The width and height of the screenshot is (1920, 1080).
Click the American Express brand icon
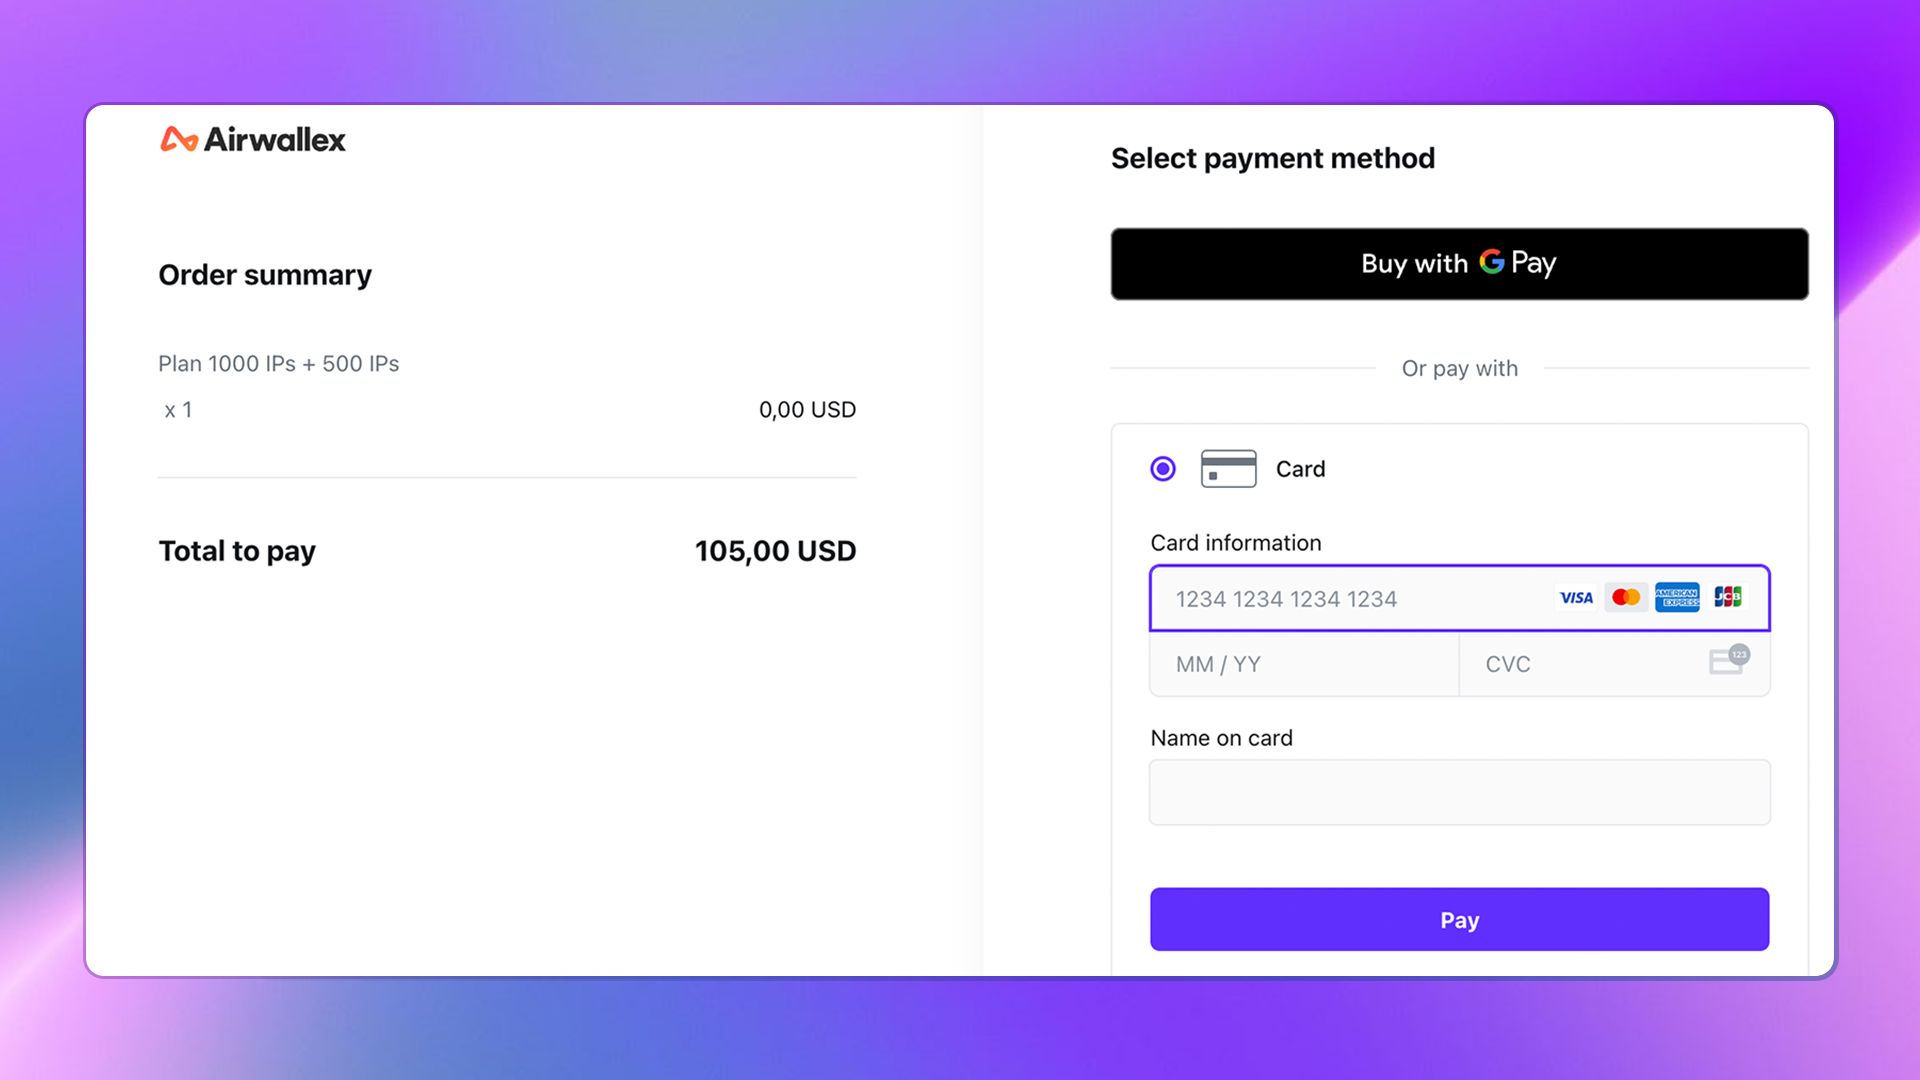click(x=1677, y=598)
